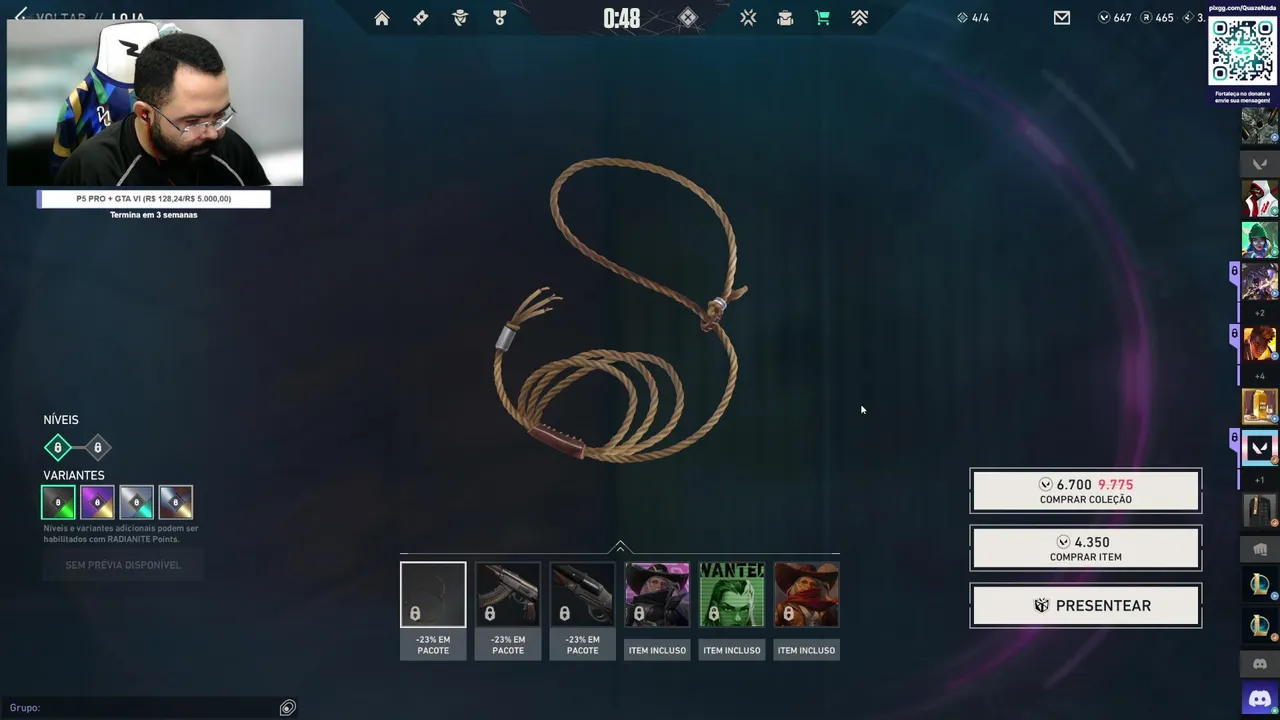The image size is (1280, 720).
Task: Open the Battle Pass ticket icon
Action: (421, 18)
